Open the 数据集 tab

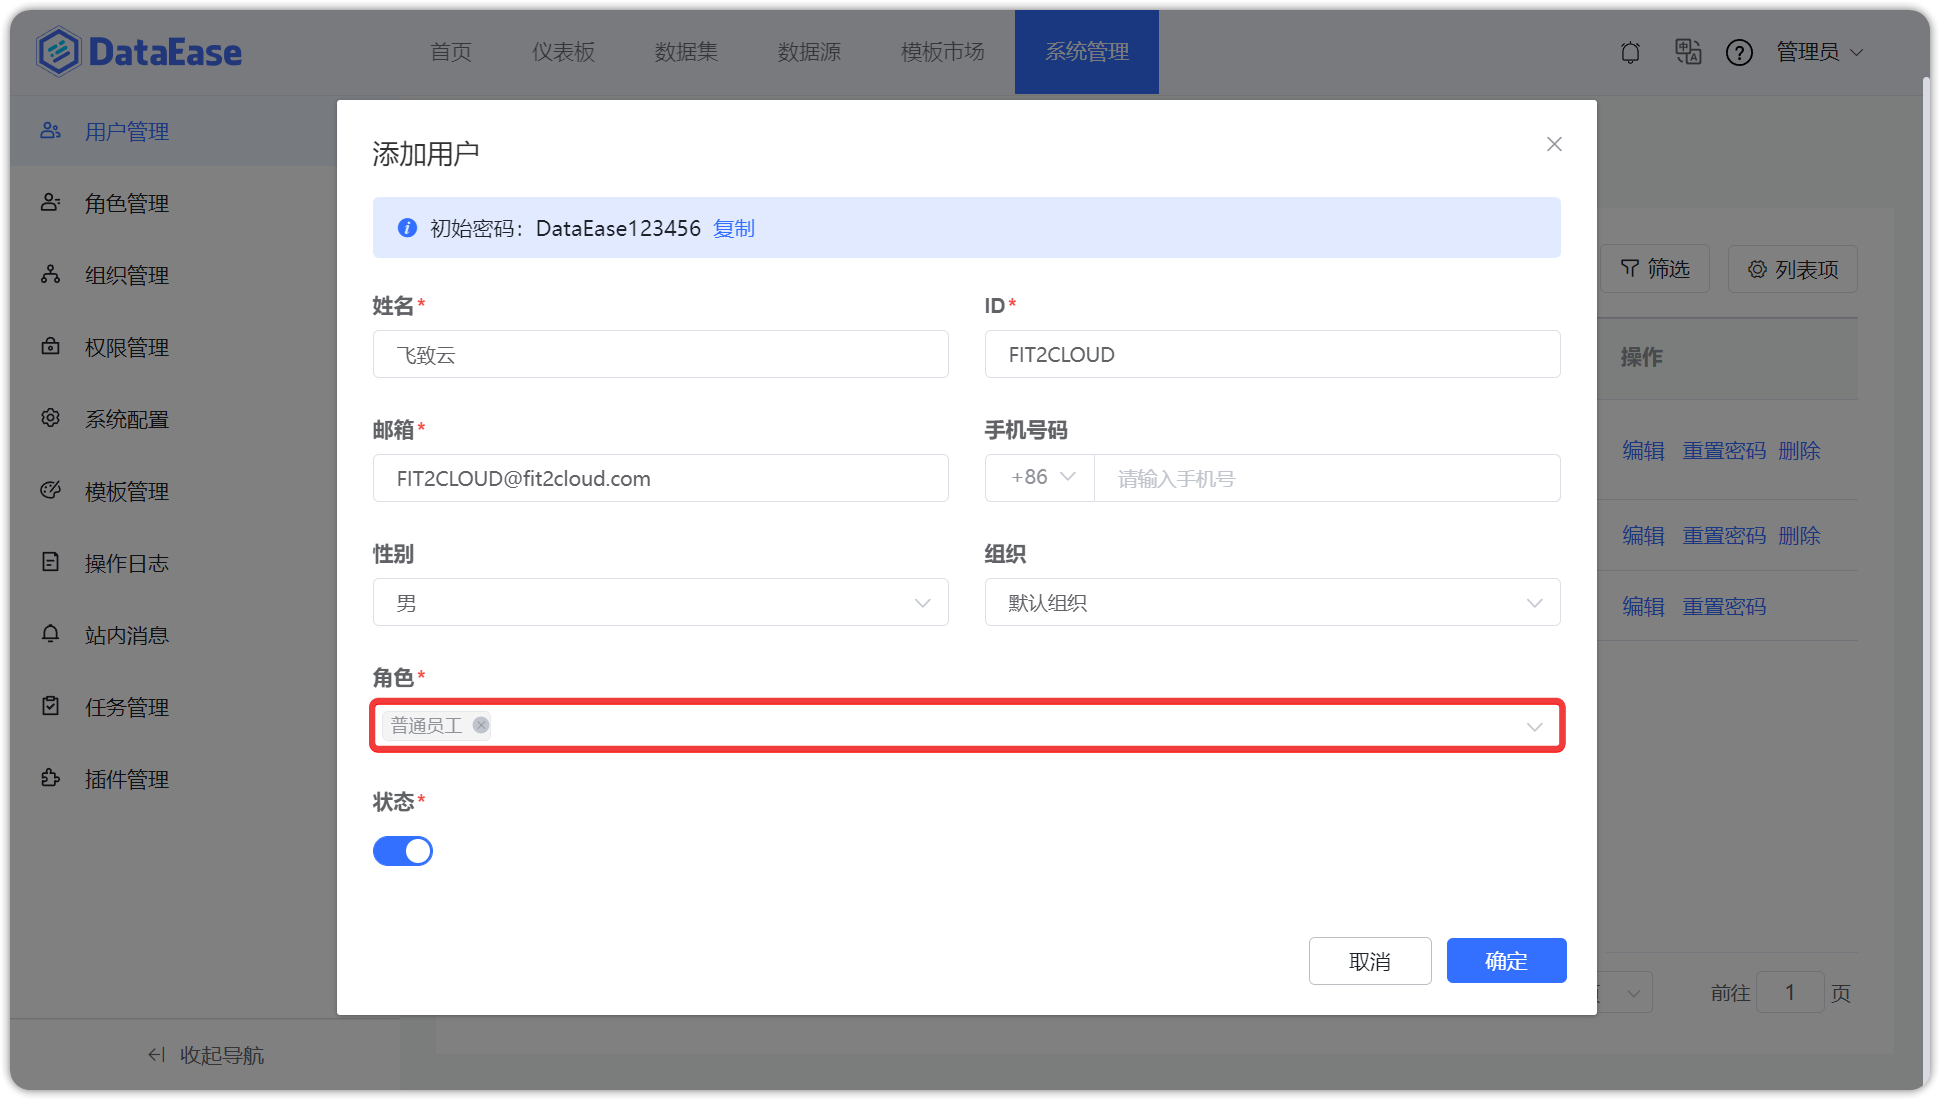coord(687,52)
